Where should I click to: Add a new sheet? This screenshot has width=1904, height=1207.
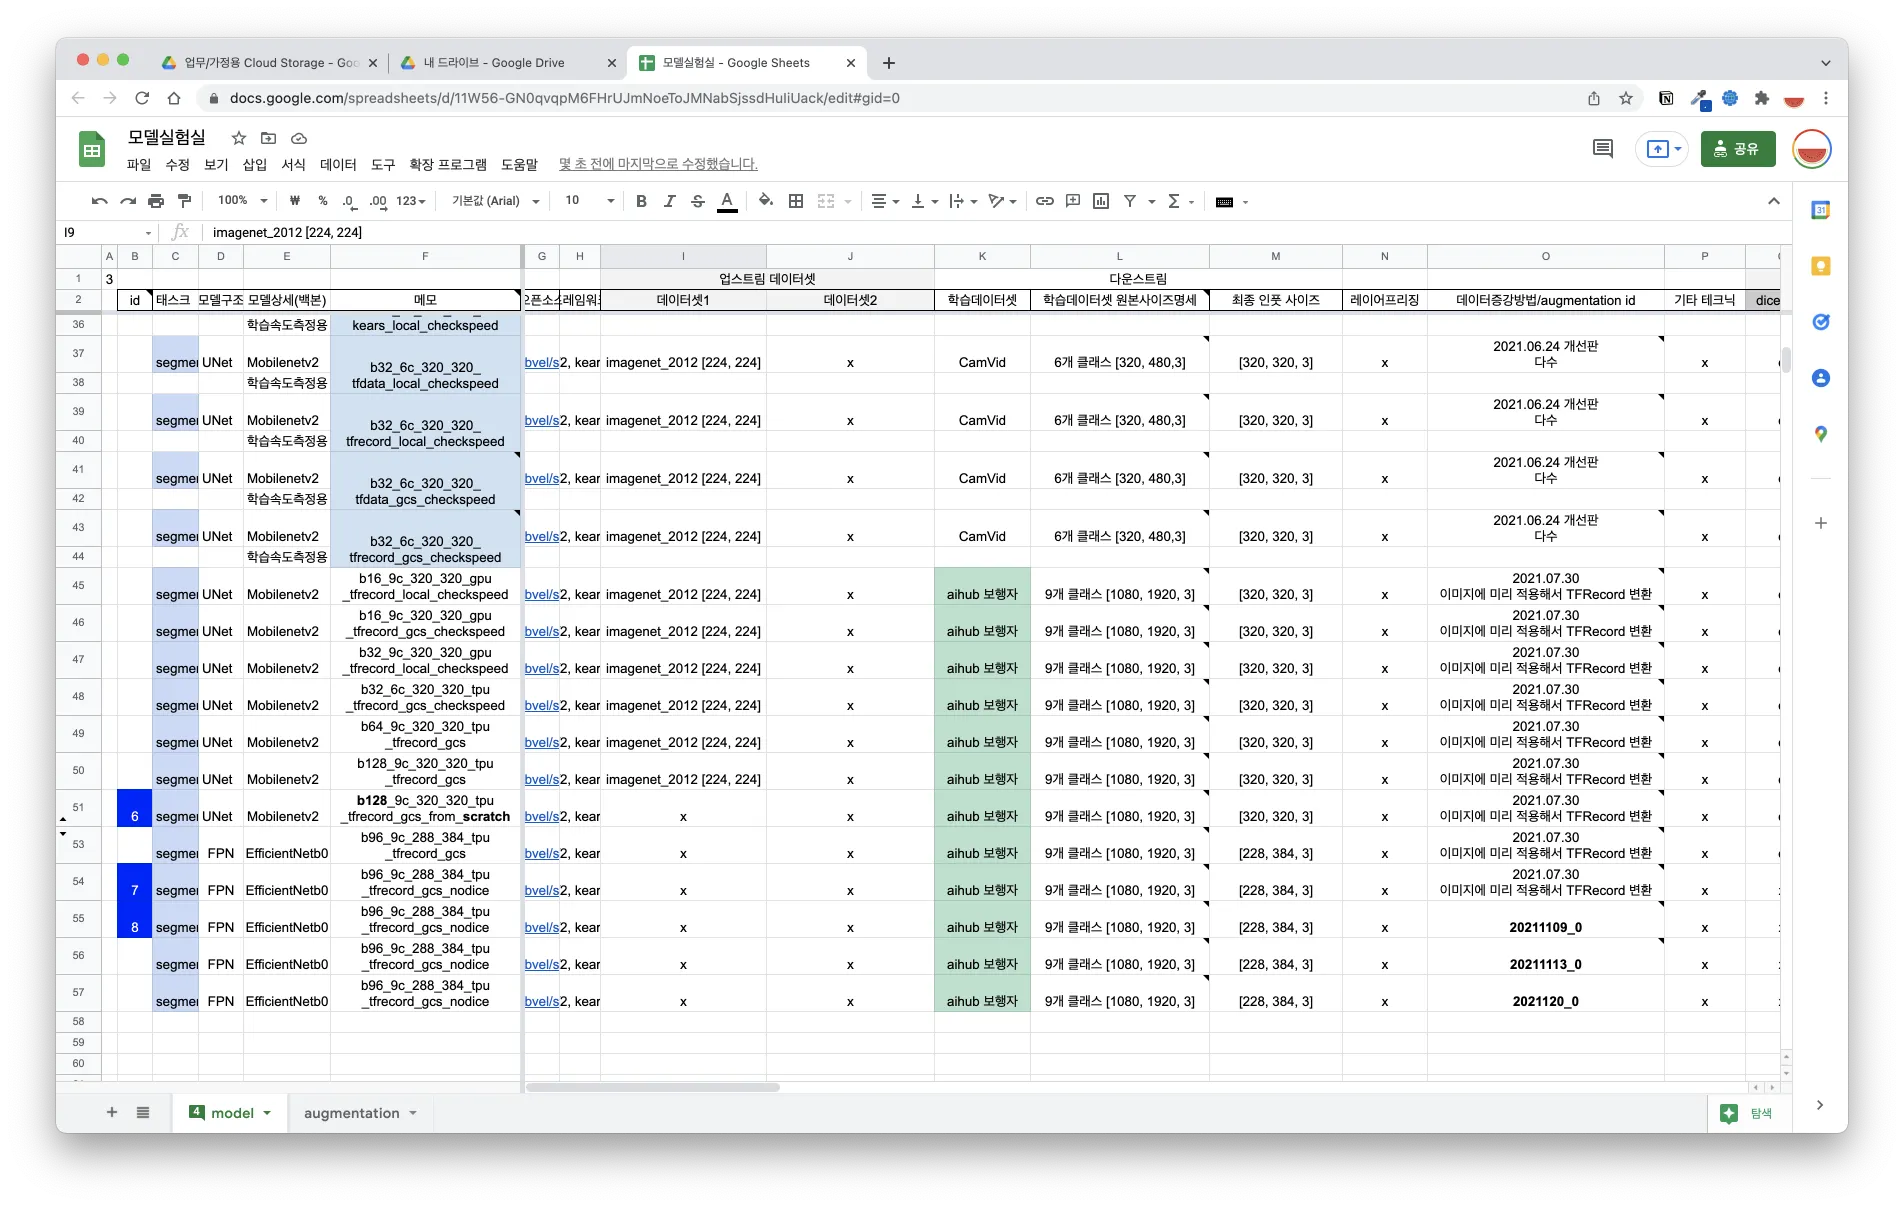pos(112,1112)
